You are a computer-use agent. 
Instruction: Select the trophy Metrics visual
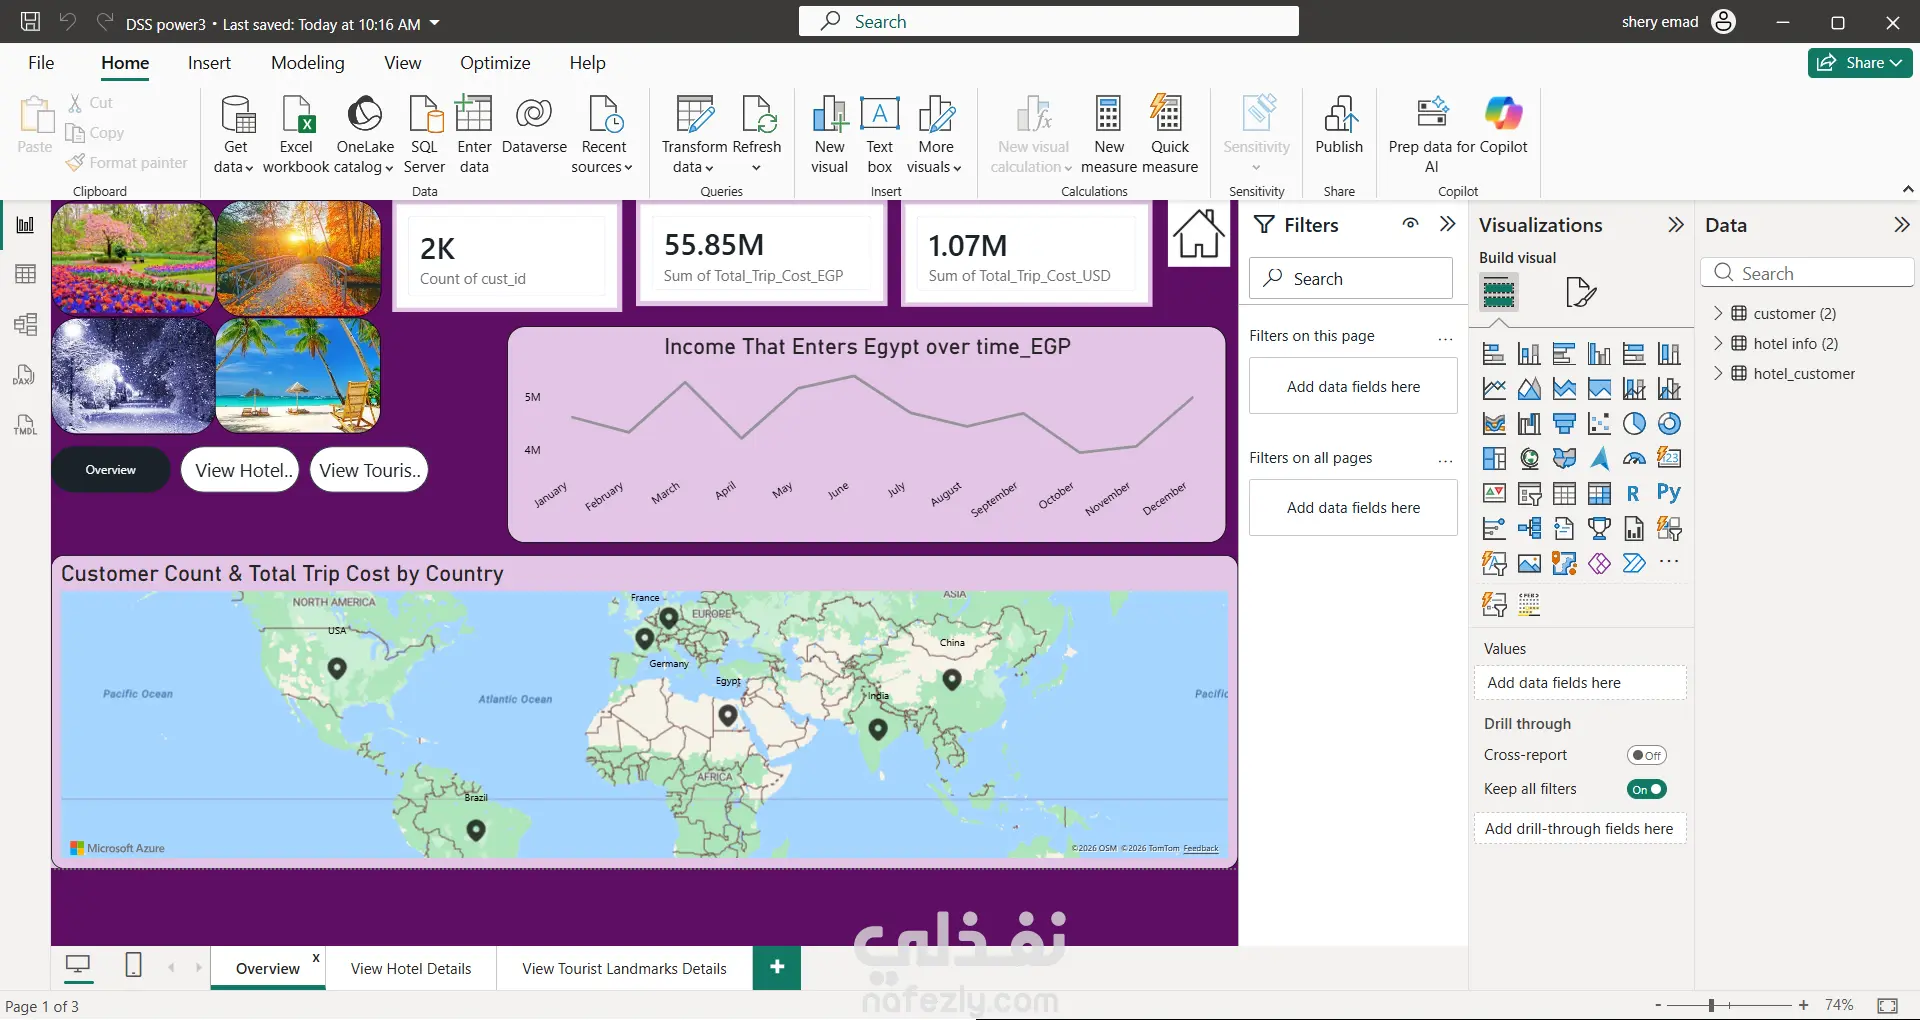point(1599,529)
